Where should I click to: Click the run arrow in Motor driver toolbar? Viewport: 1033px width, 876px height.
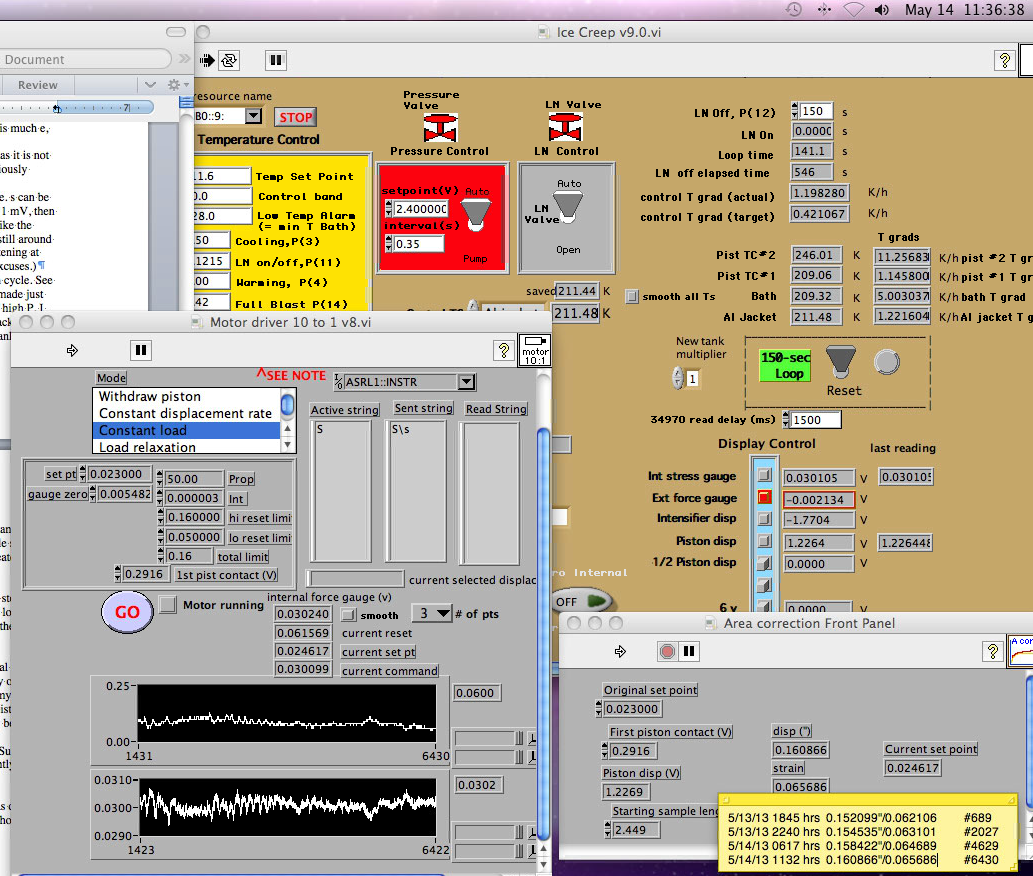click(x=73, y=350)
